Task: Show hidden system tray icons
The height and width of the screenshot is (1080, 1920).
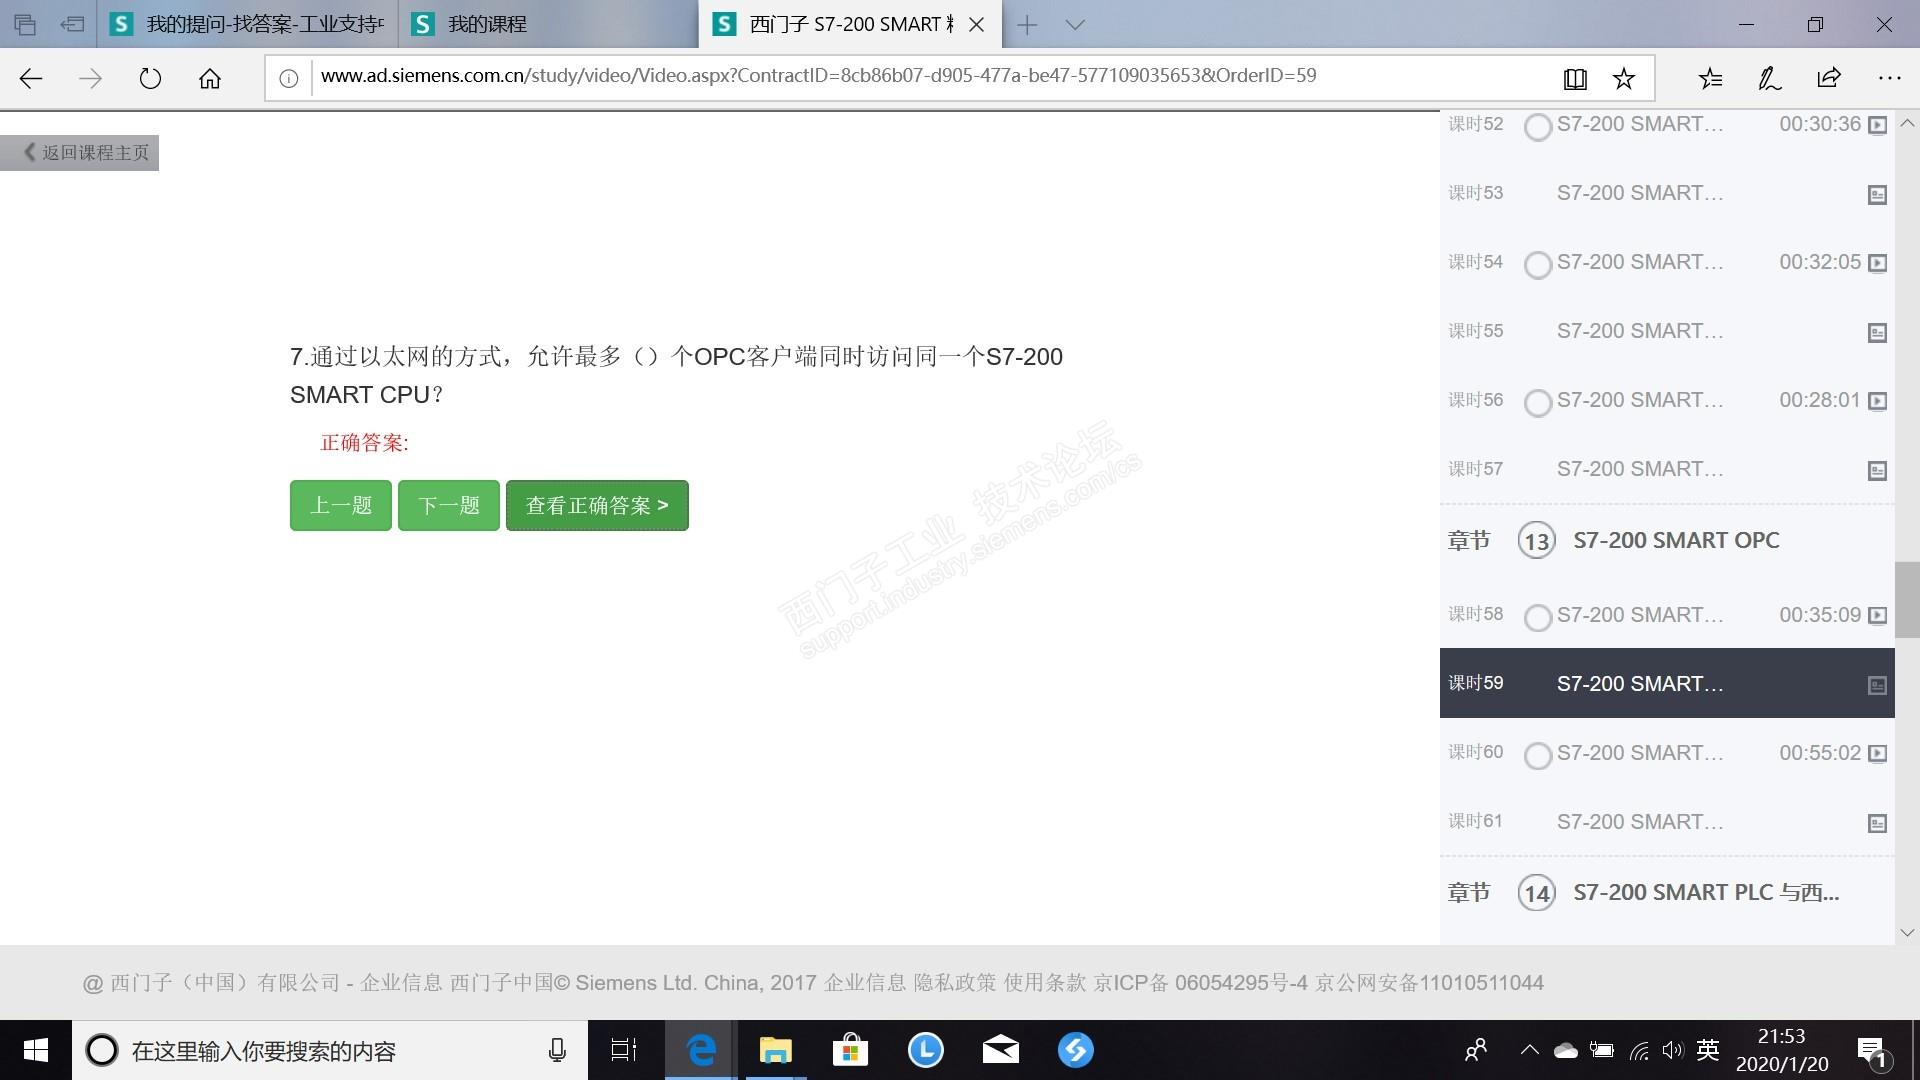Action: point(1529,1050)
